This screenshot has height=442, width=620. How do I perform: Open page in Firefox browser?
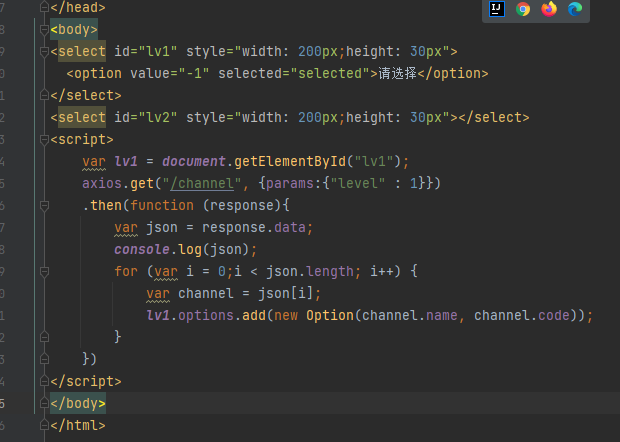click(549, 9)
